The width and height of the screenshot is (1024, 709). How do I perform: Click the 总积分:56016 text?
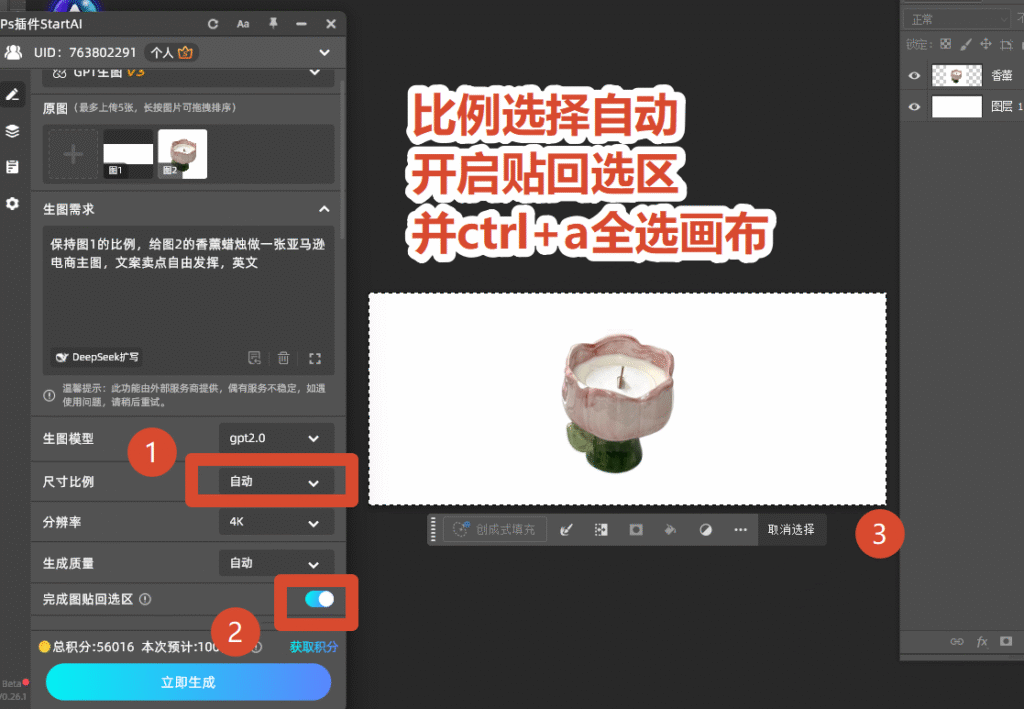(93, 647)
